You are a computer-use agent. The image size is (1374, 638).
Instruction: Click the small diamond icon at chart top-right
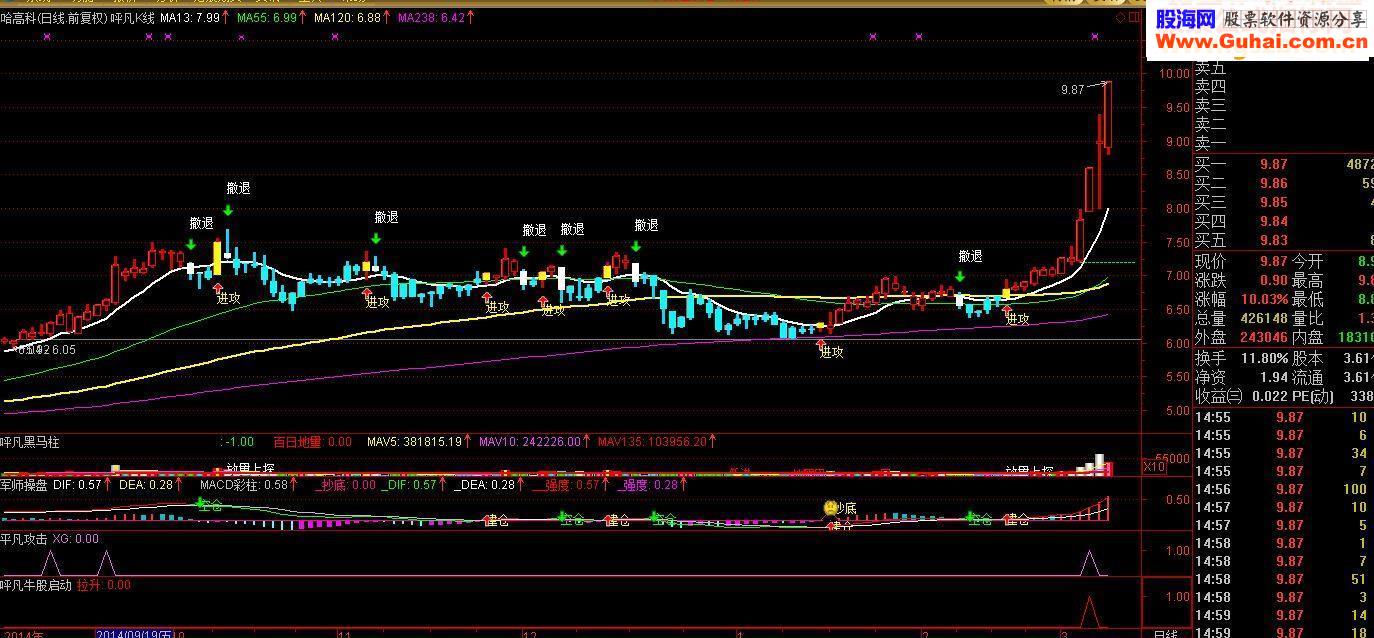(x=1120, y=17)
